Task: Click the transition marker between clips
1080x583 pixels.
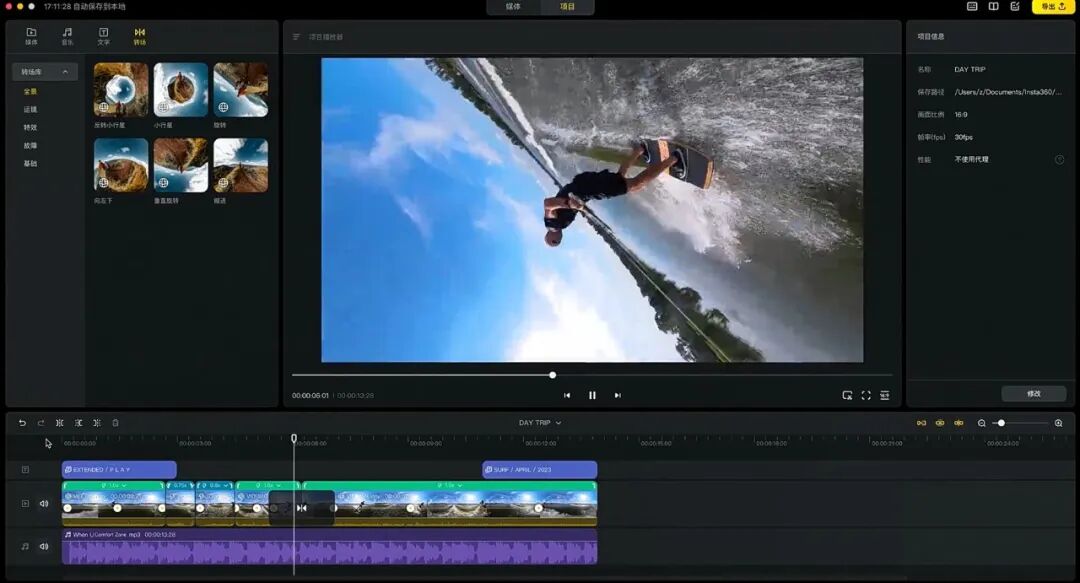Action: click(x=302, y=508)
